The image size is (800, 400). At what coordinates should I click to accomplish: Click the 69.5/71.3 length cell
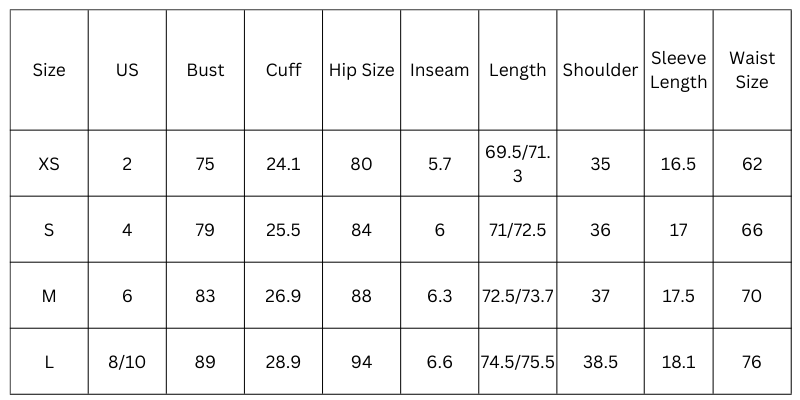click(x=517, y=164)
